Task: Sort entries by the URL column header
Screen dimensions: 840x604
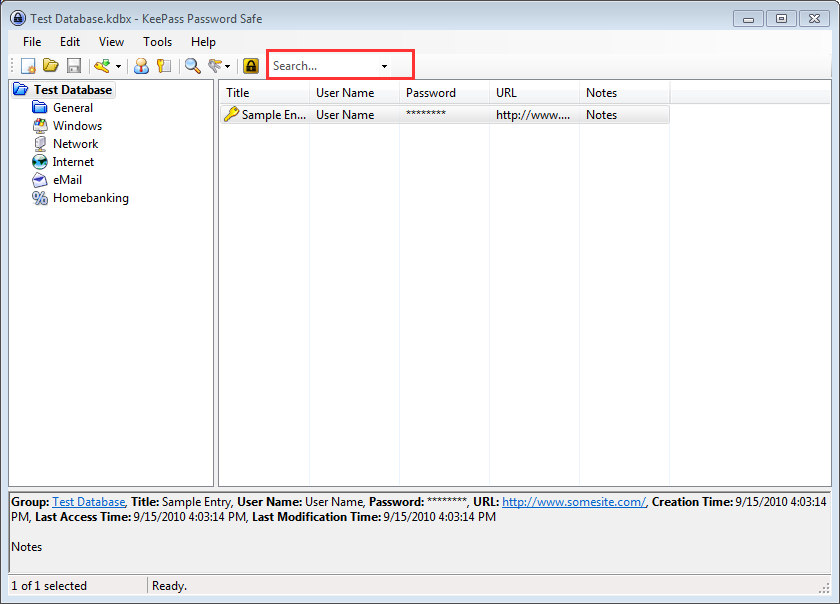Action: (535, 93)
